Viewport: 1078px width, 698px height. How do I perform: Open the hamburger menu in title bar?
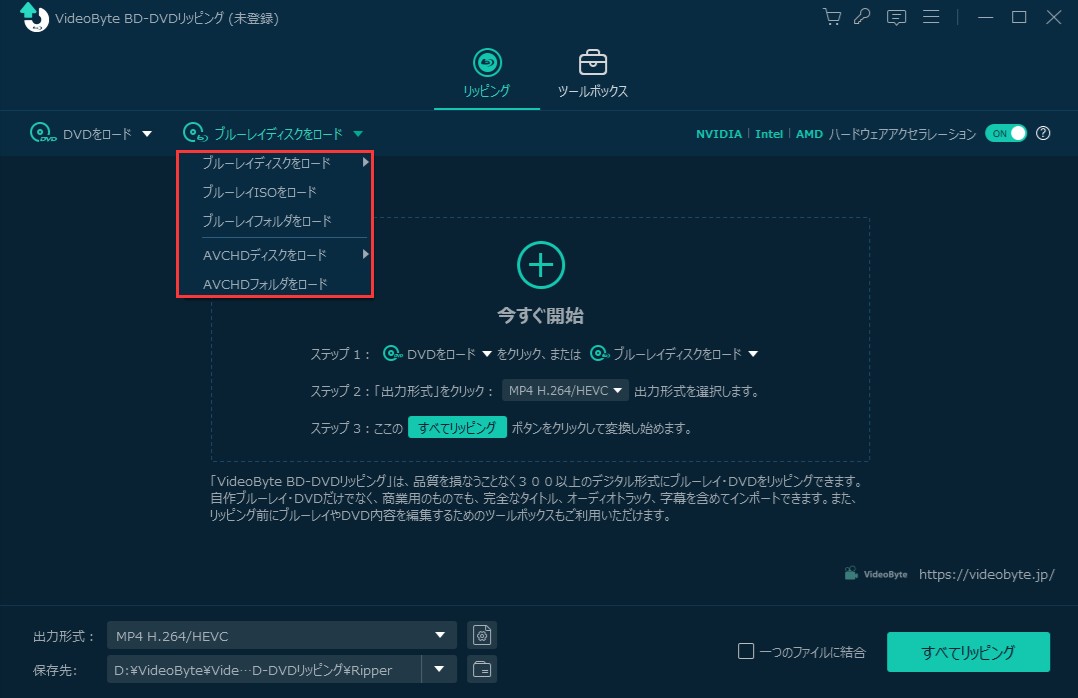click(x=931, y=17)
